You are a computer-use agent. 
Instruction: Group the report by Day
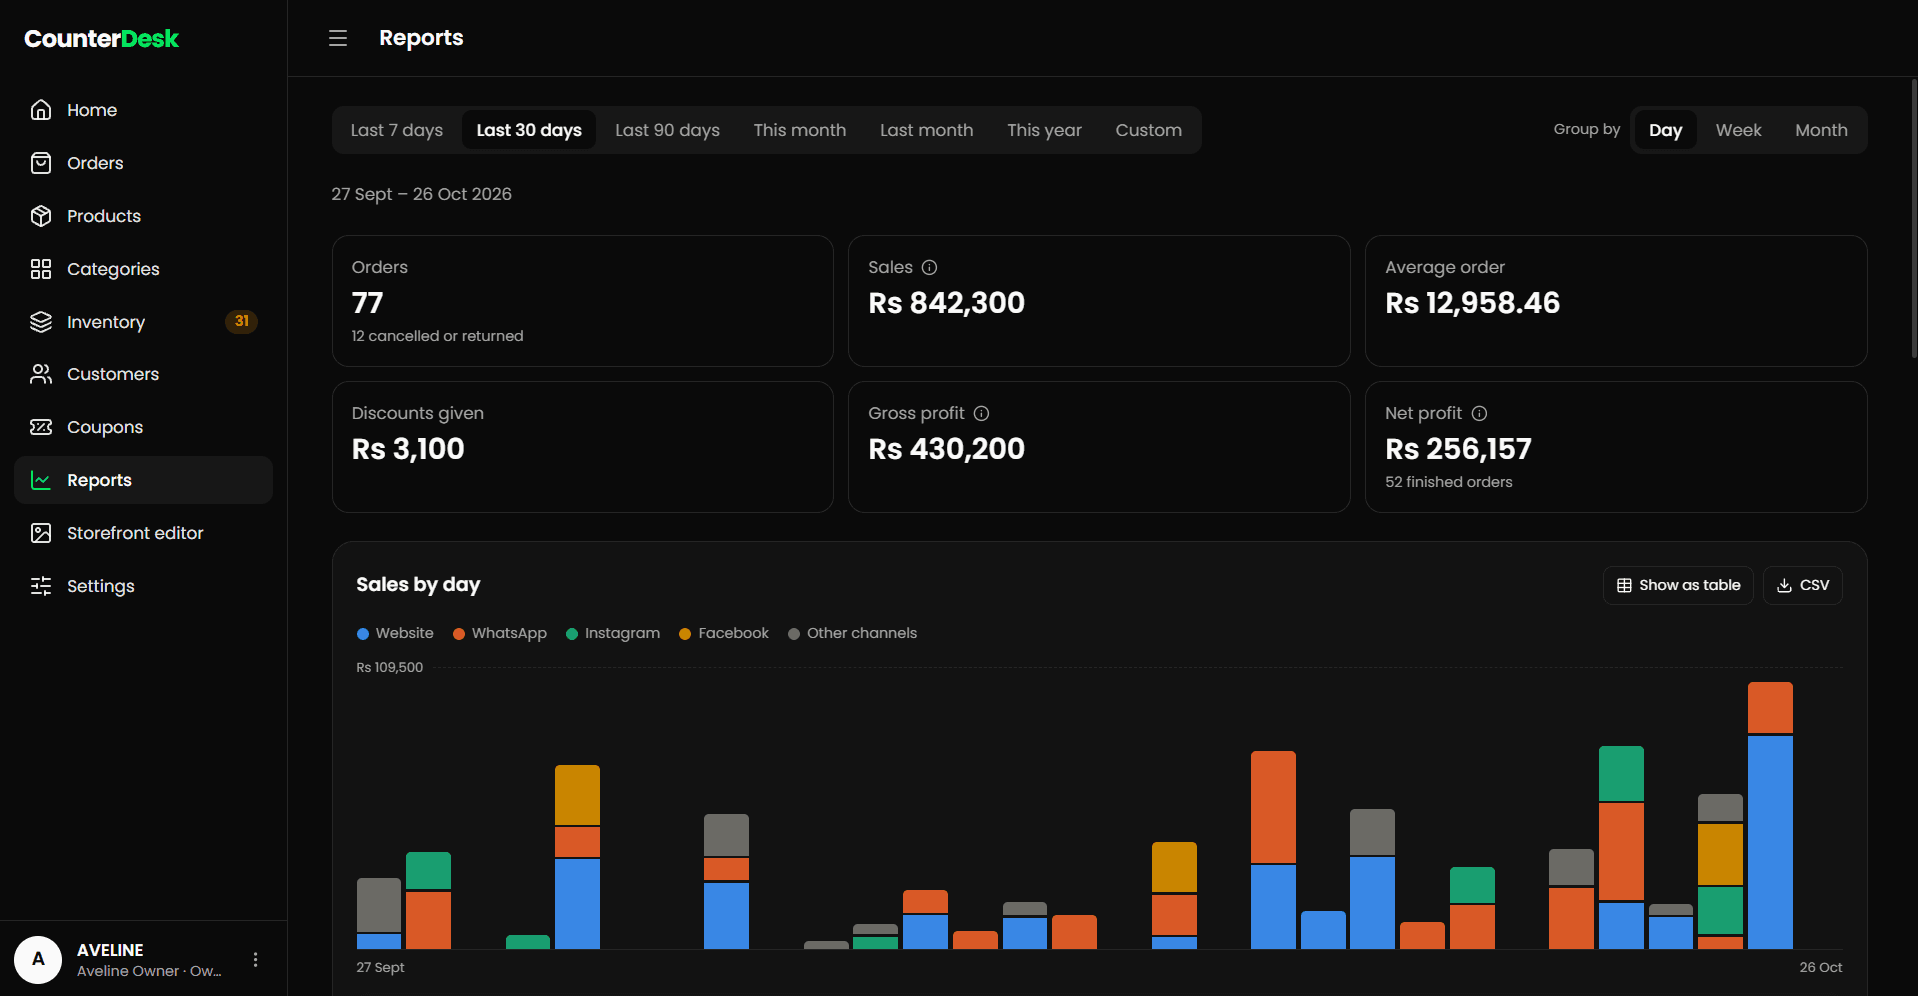(1665, 130)
